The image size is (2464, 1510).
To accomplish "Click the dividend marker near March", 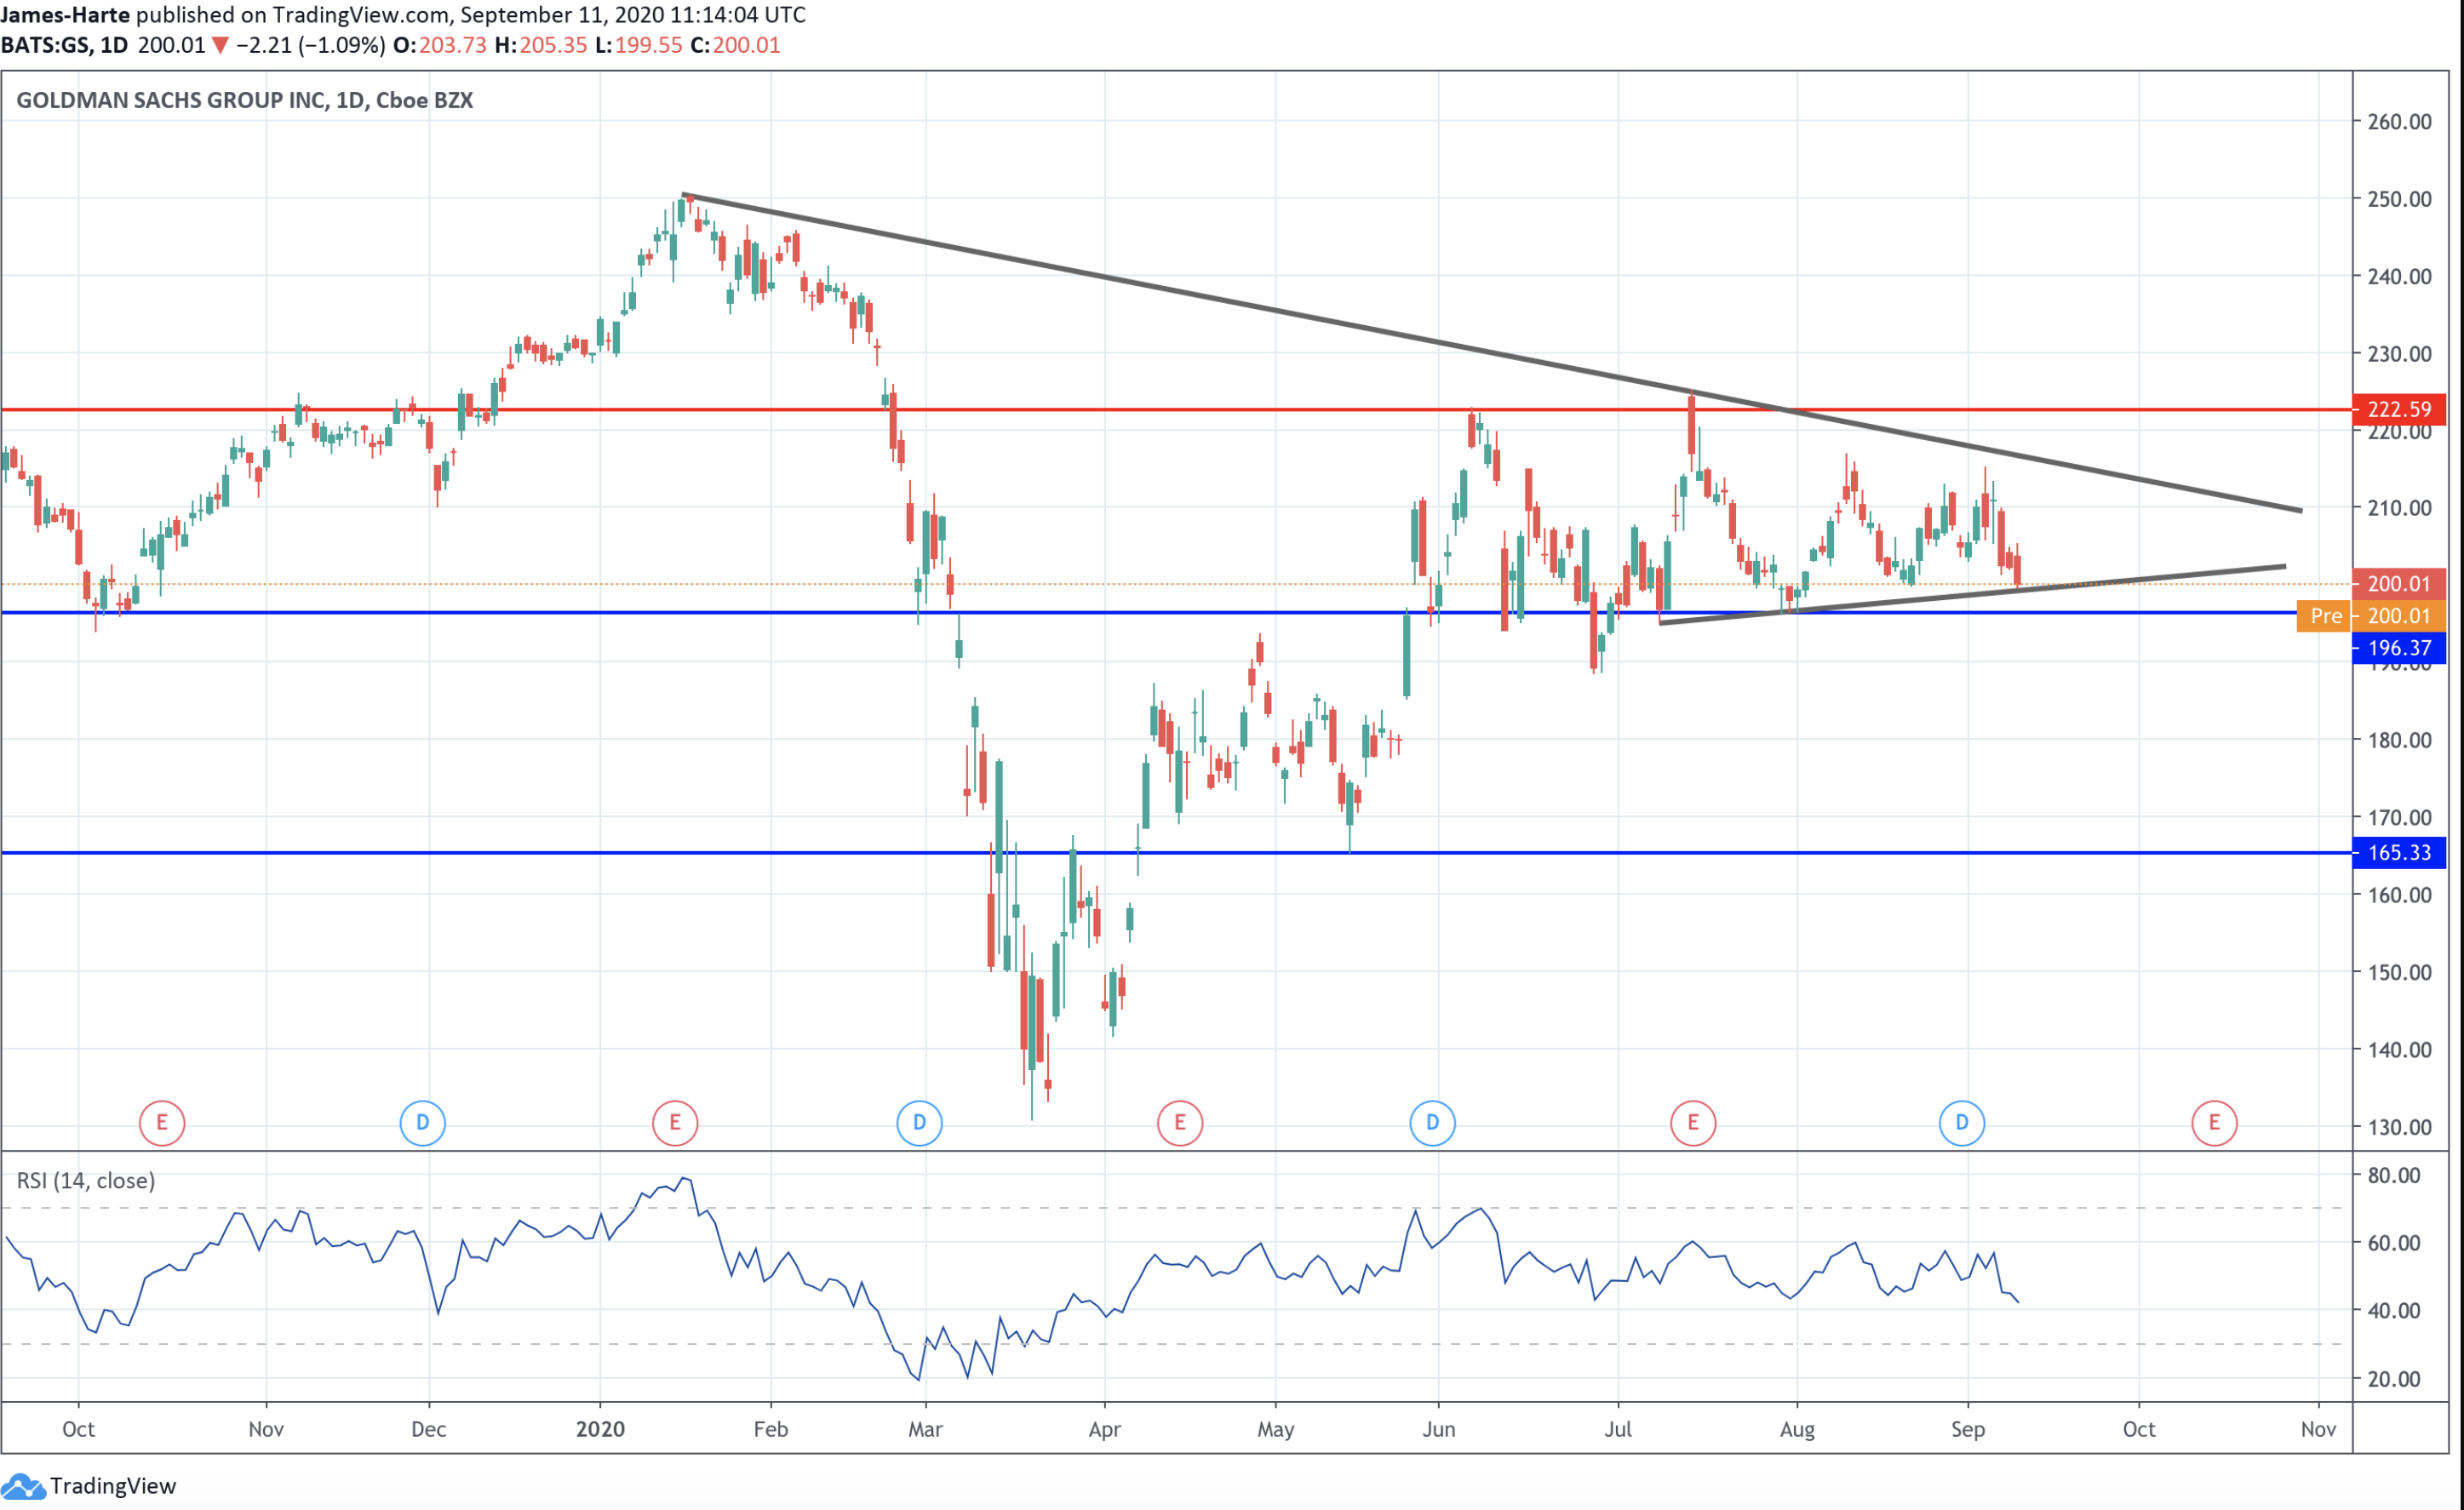I will [x=919, y=1122].
